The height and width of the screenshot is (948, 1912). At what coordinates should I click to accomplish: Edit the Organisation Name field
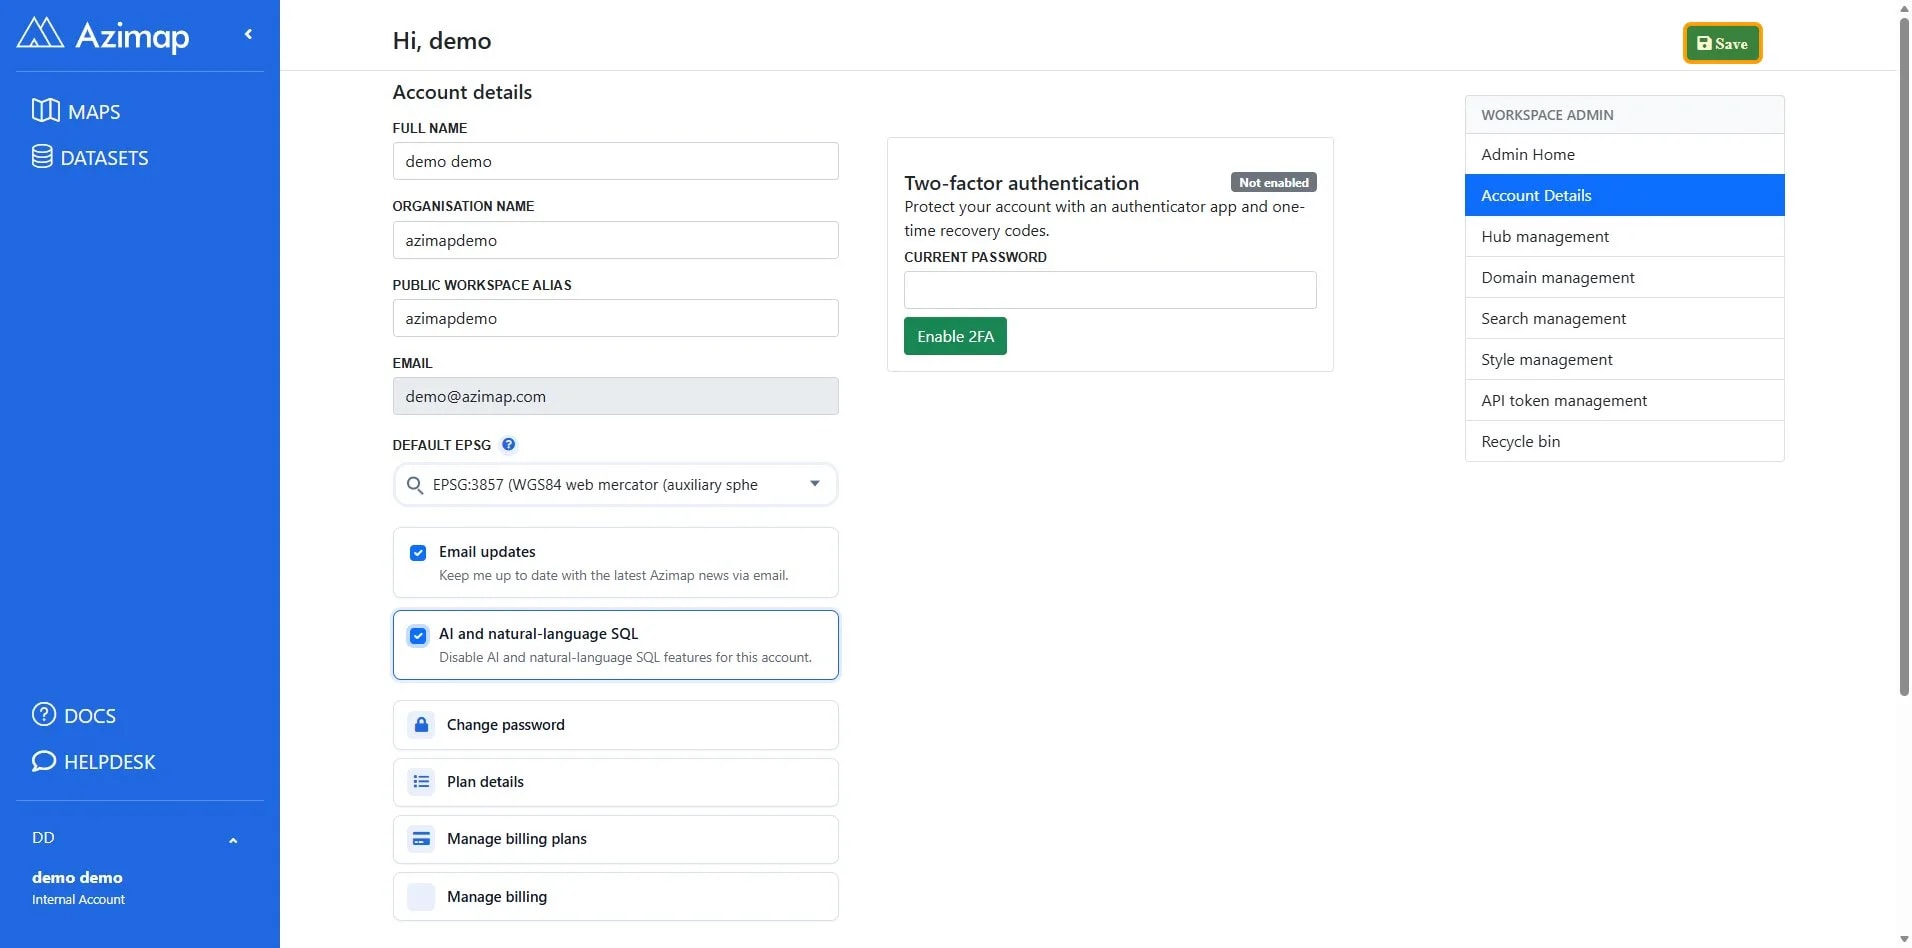615,240
